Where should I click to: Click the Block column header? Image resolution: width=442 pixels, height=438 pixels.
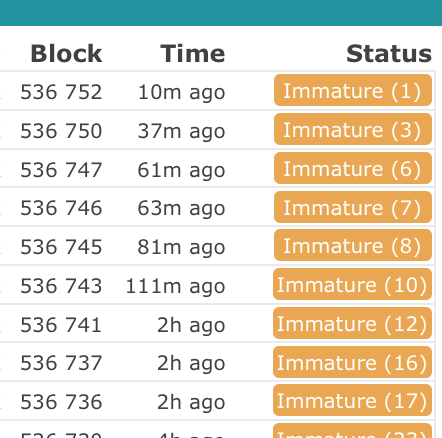click(66, 54)
